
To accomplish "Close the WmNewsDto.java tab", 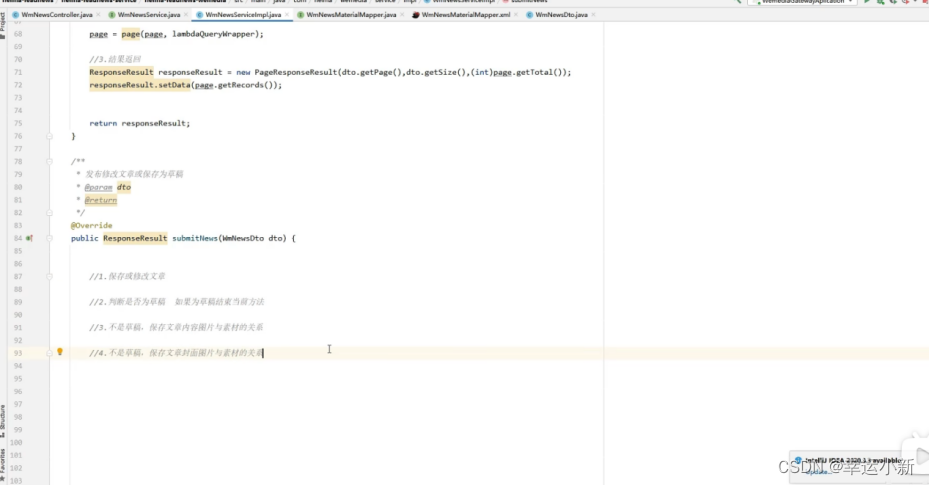I will (x=593, y=15).
